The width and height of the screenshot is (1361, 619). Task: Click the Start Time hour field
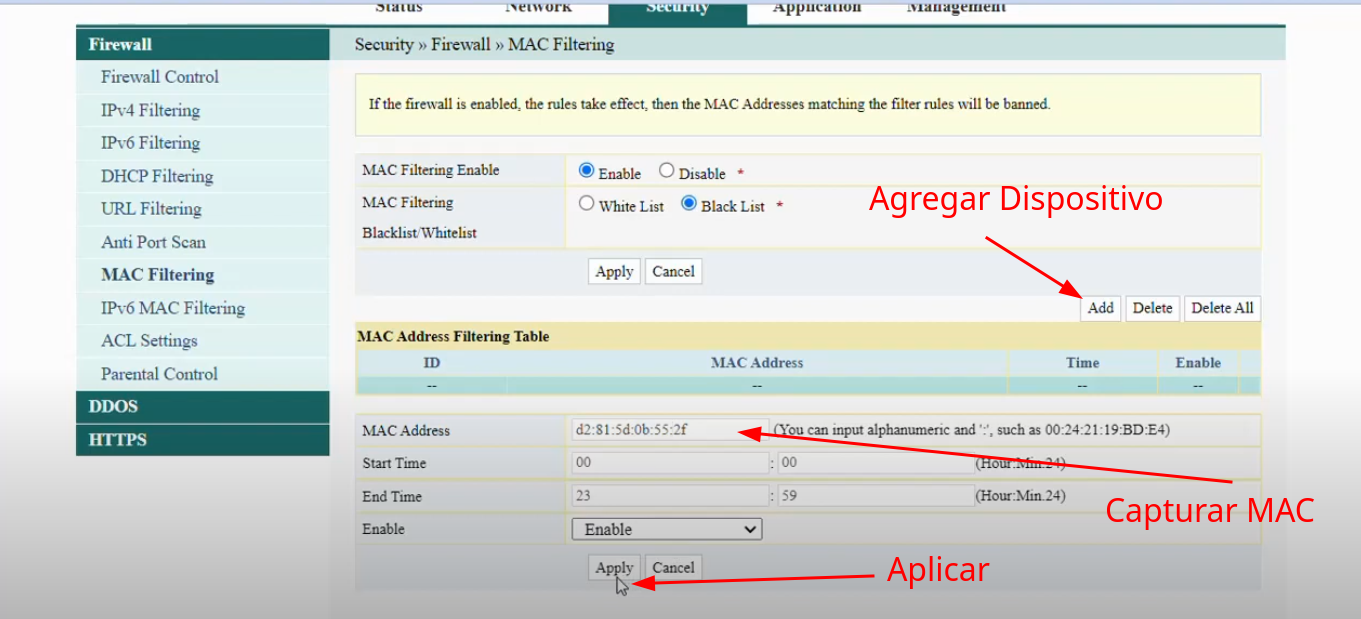(x=669, y=463)
